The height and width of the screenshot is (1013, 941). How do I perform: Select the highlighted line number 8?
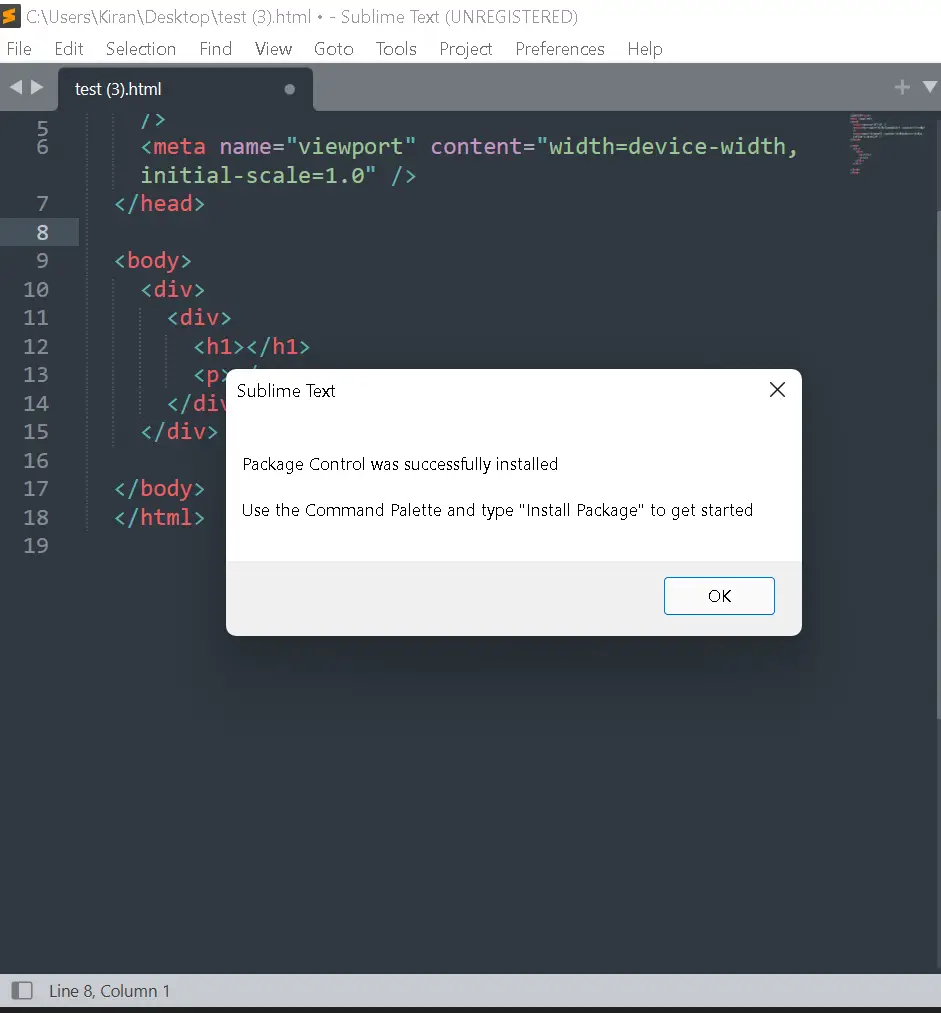[x=40, y=231]
